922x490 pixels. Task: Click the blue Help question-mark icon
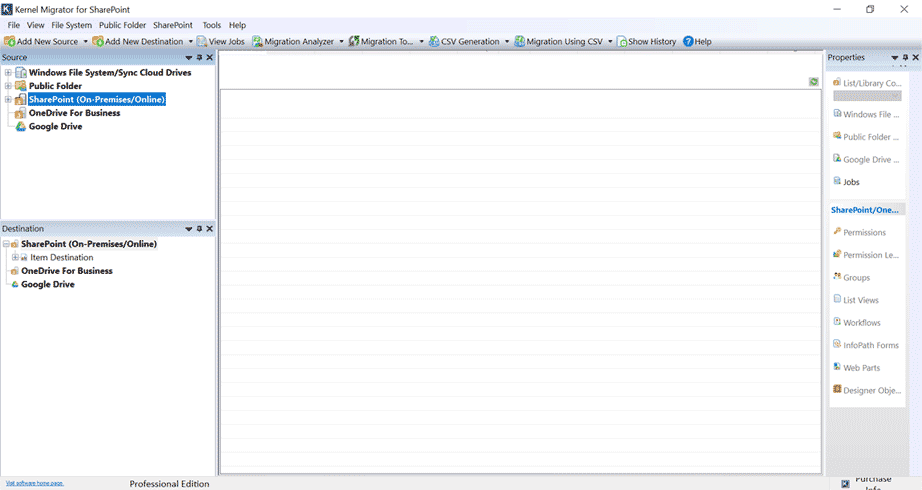coord(688,42)
